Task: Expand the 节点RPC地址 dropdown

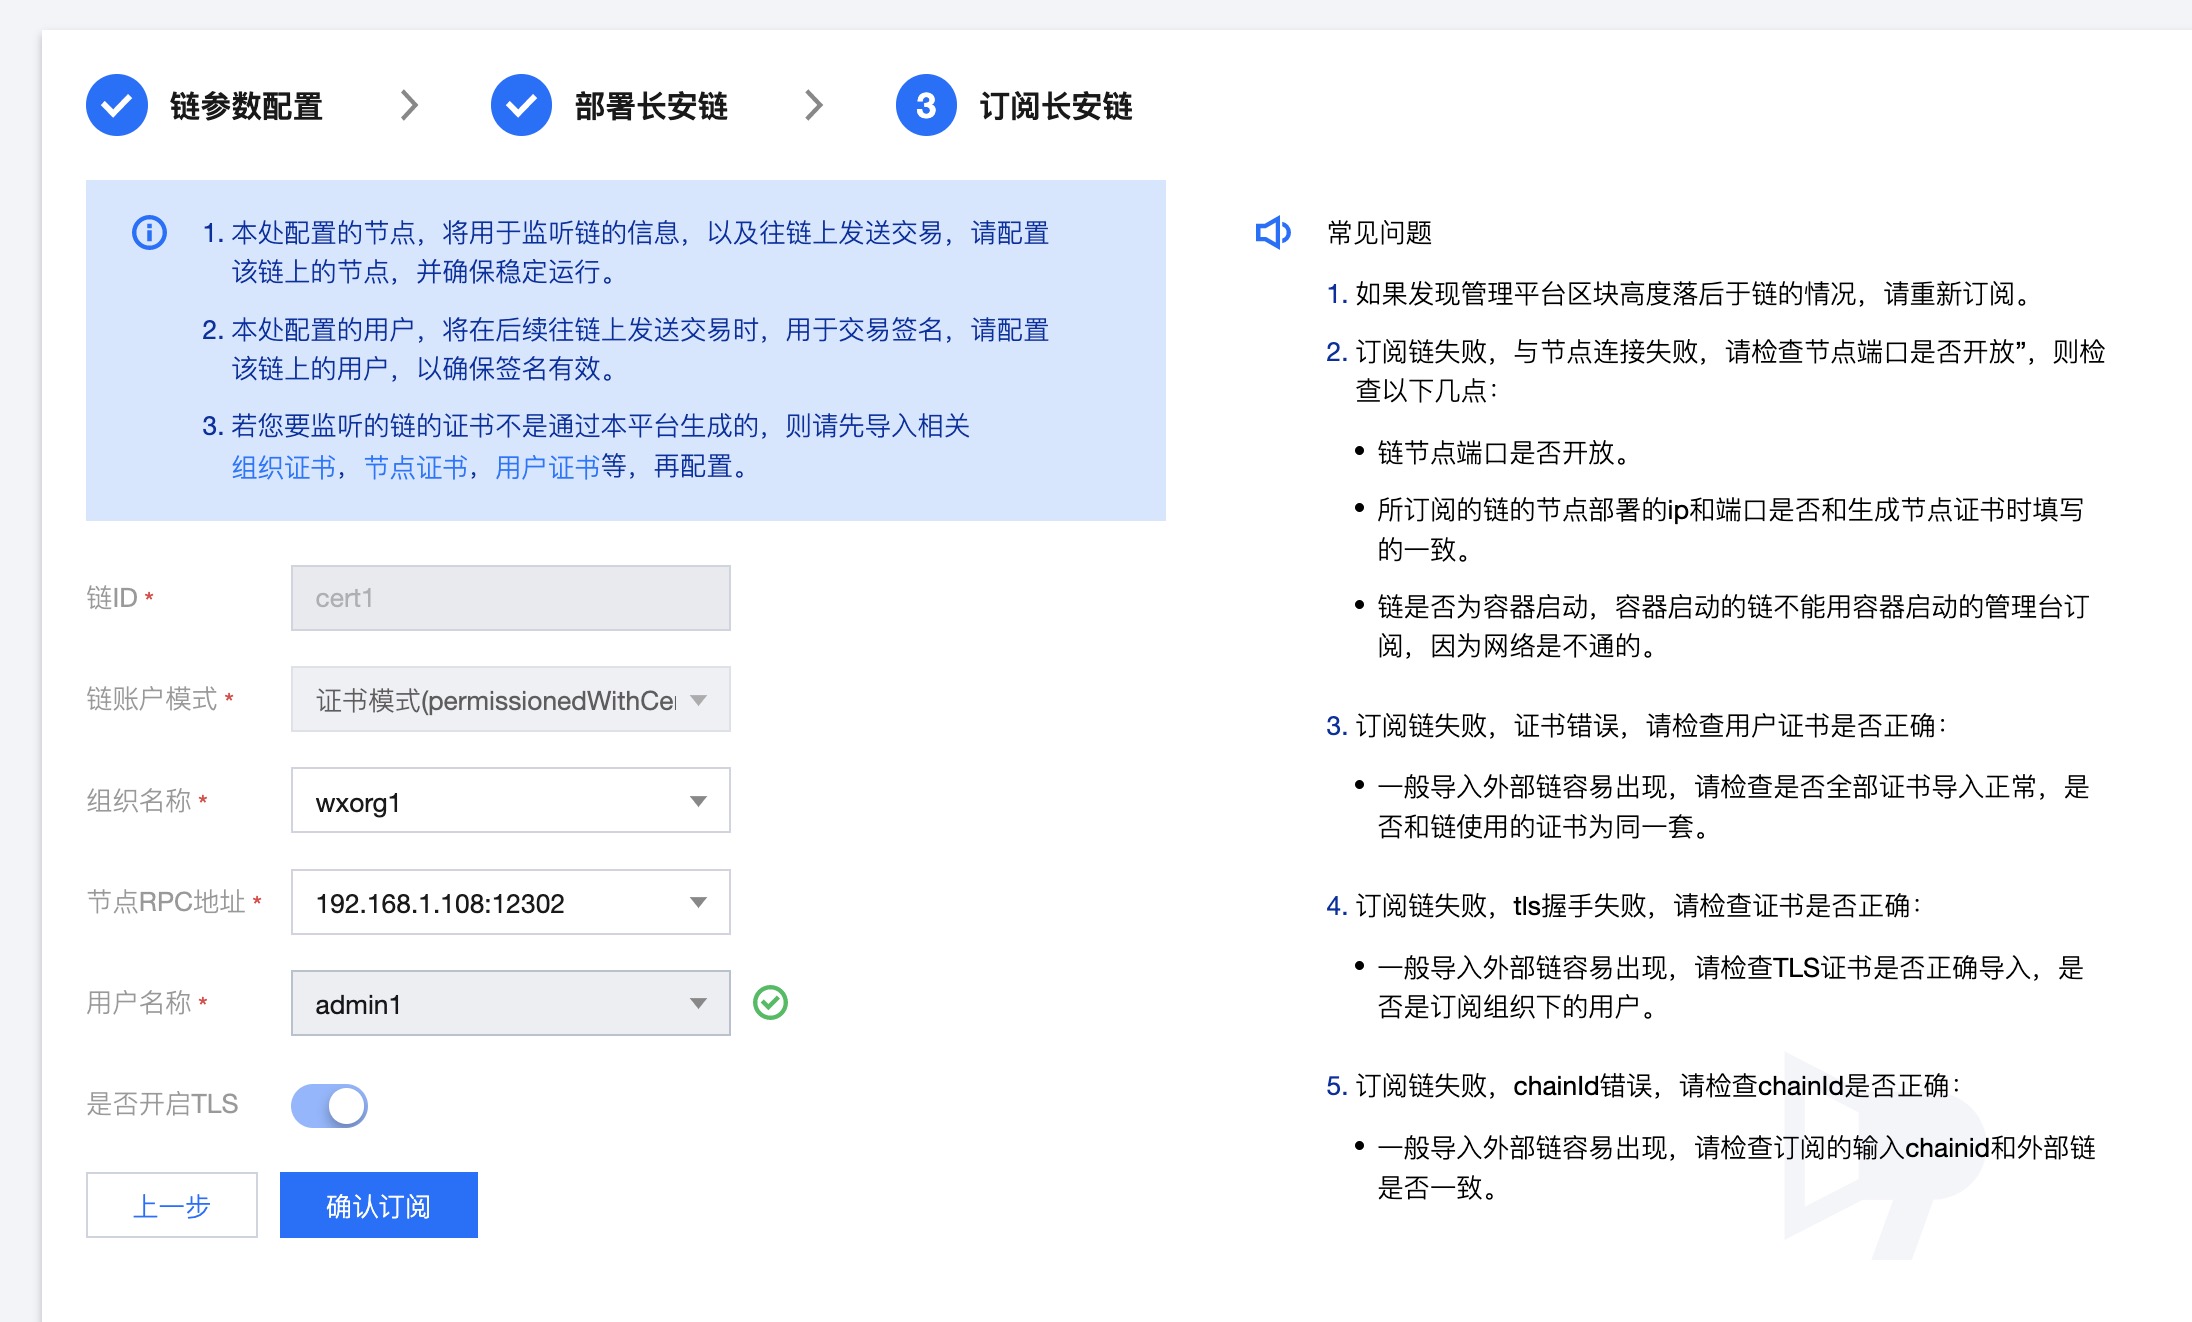Action: pos(510,903)
